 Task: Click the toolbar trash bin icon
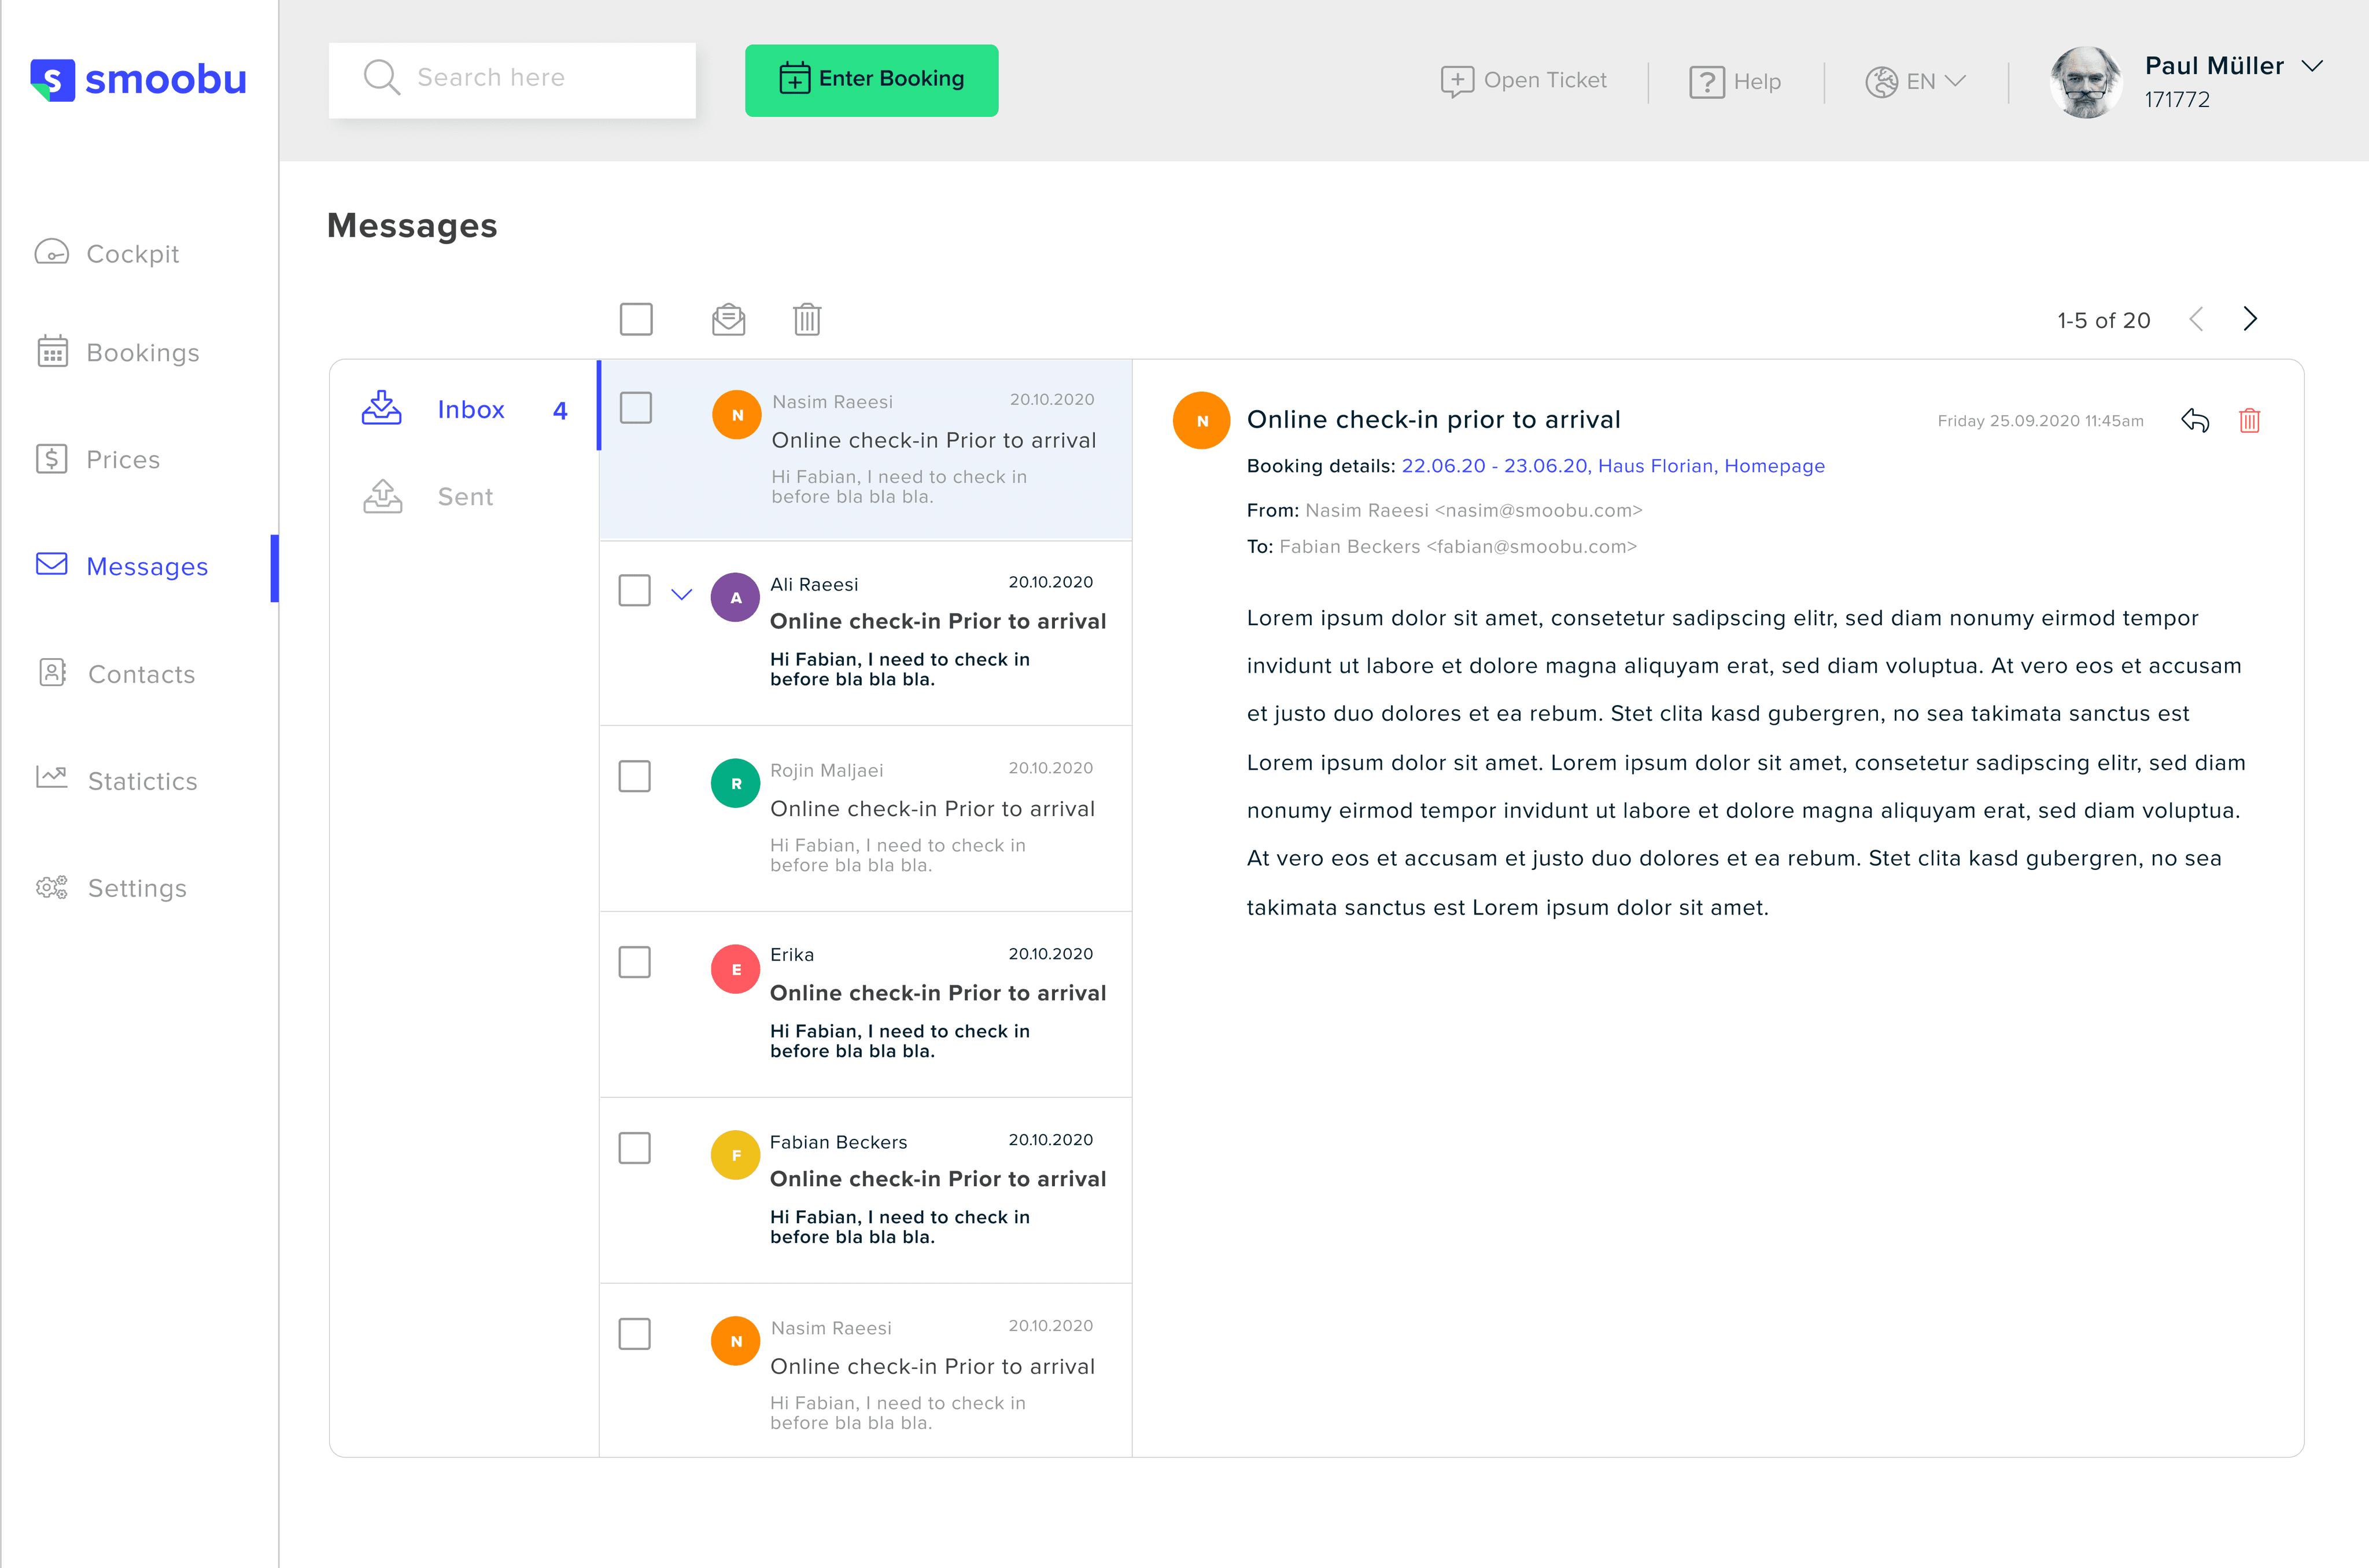(x=807, y=320)
